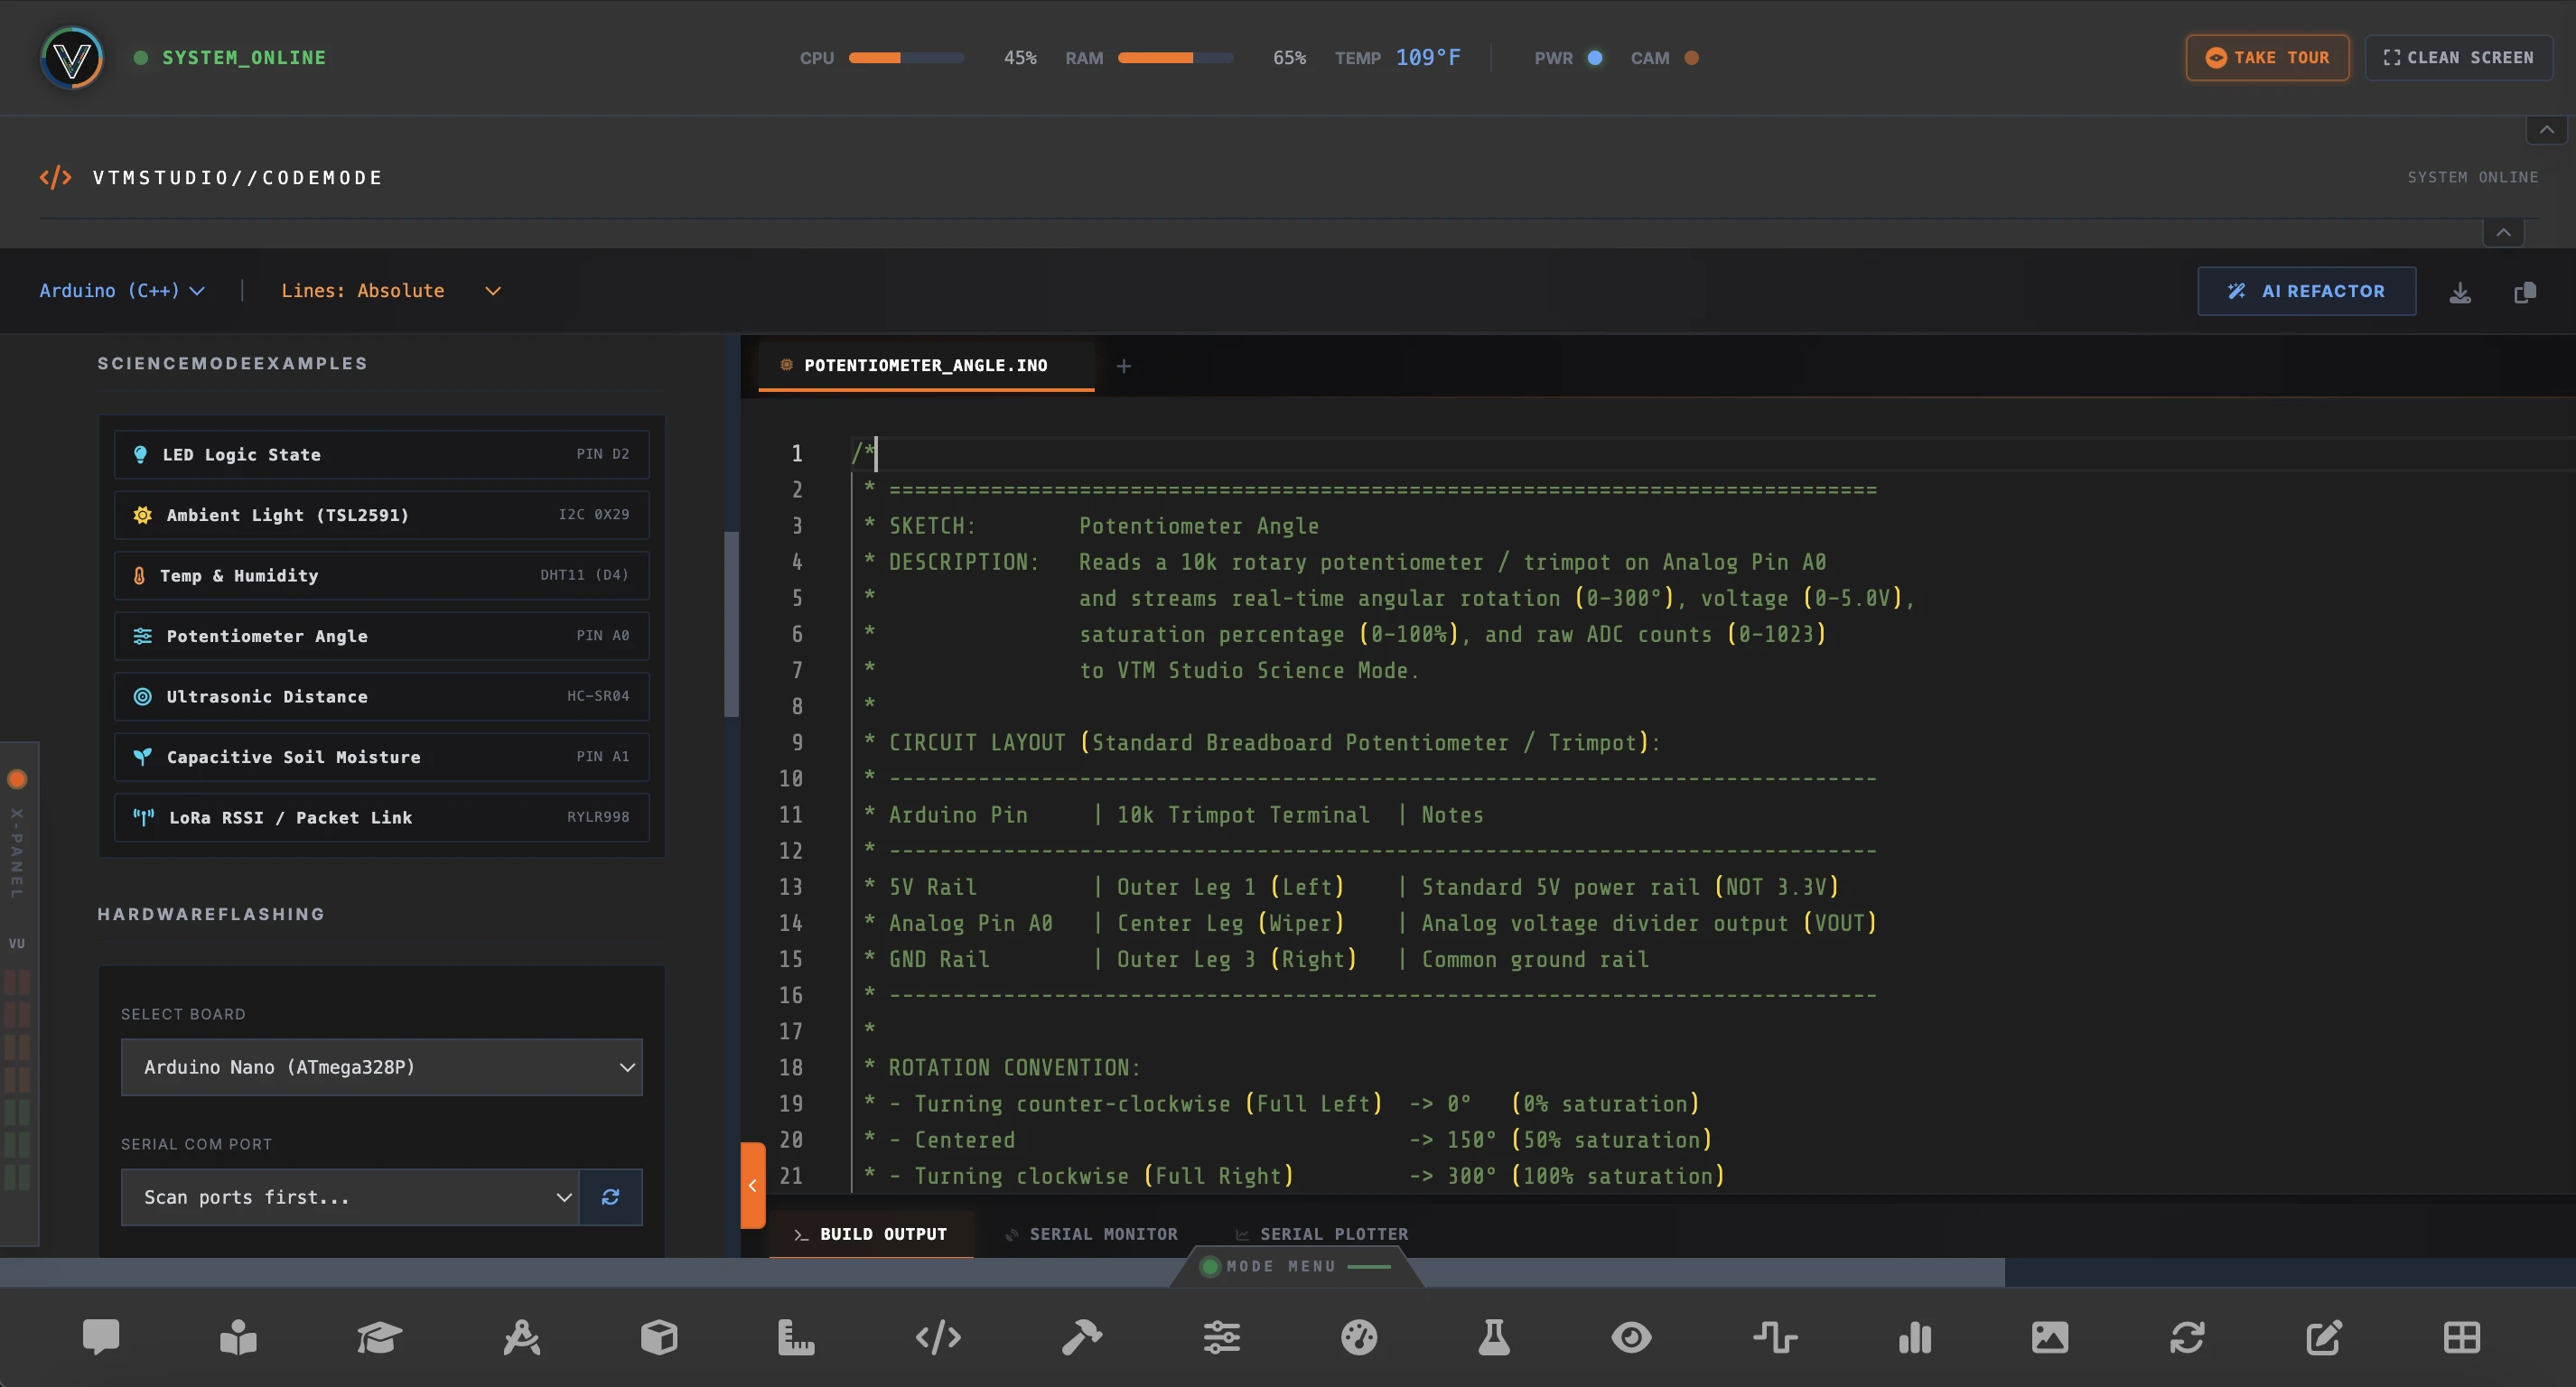Click the VU meter on left edge
2576x1387 pixels.
point(17,1078)
